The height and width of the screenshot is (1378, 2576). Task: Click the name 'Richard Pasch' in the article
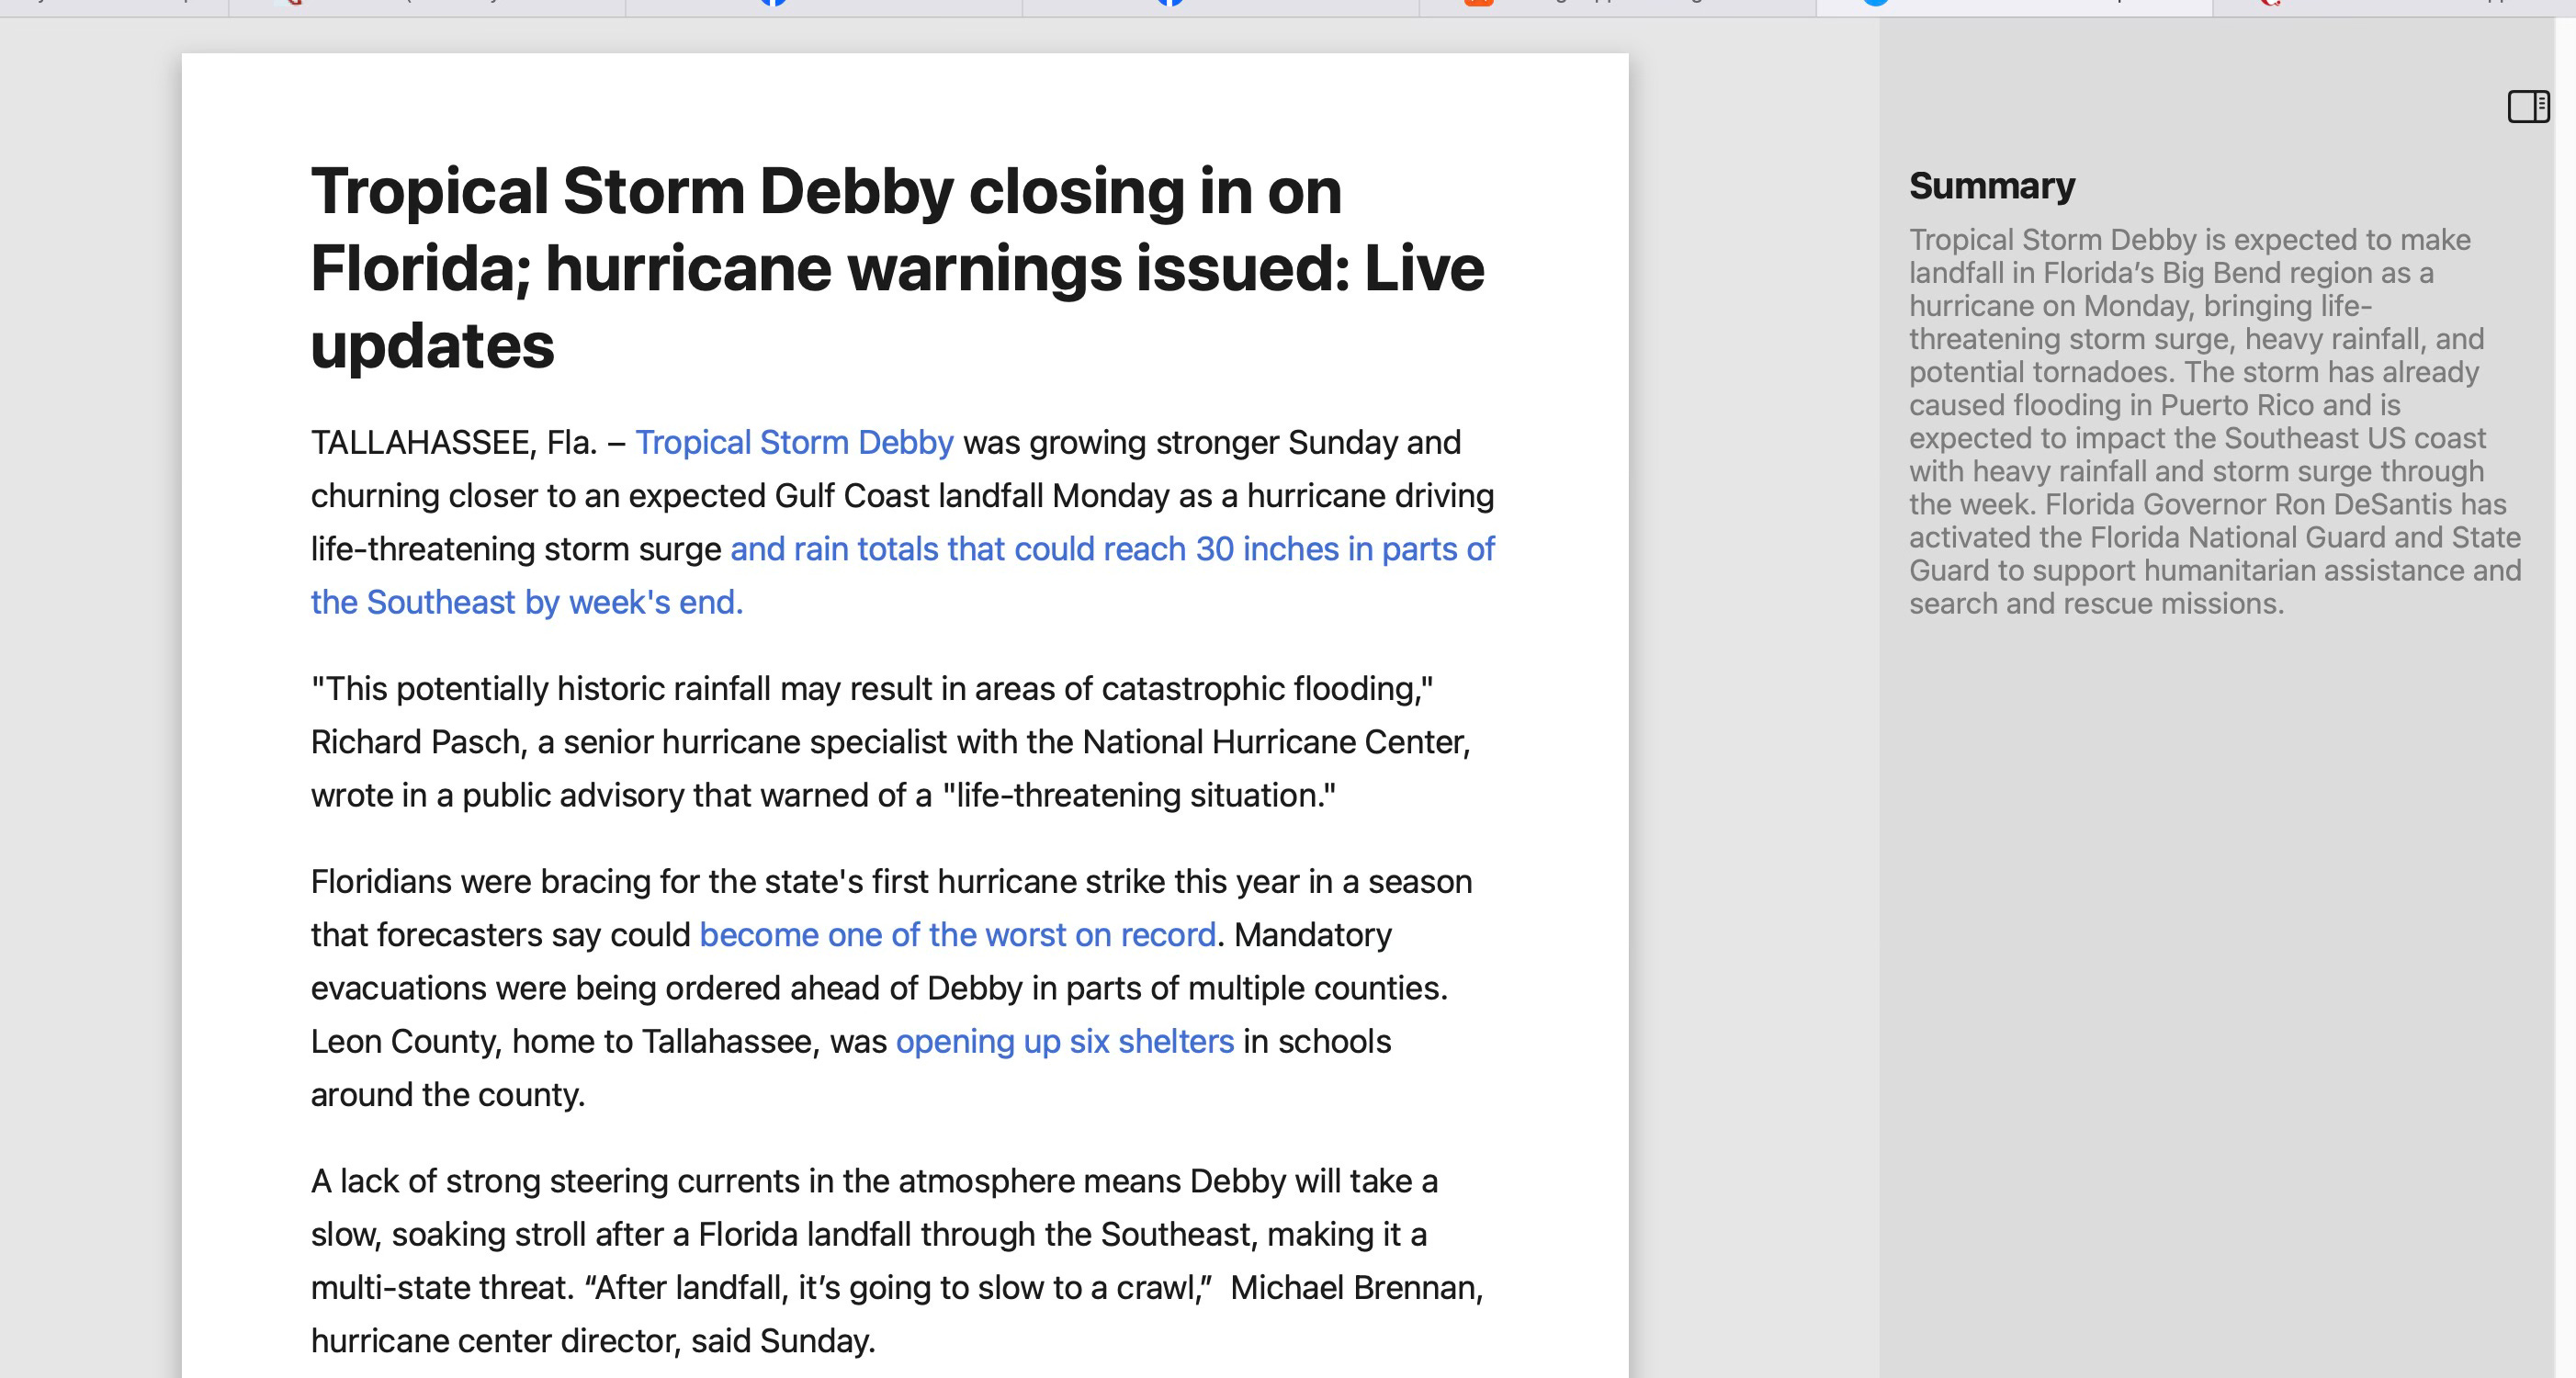pyautogui.click(x=416, y=742)
